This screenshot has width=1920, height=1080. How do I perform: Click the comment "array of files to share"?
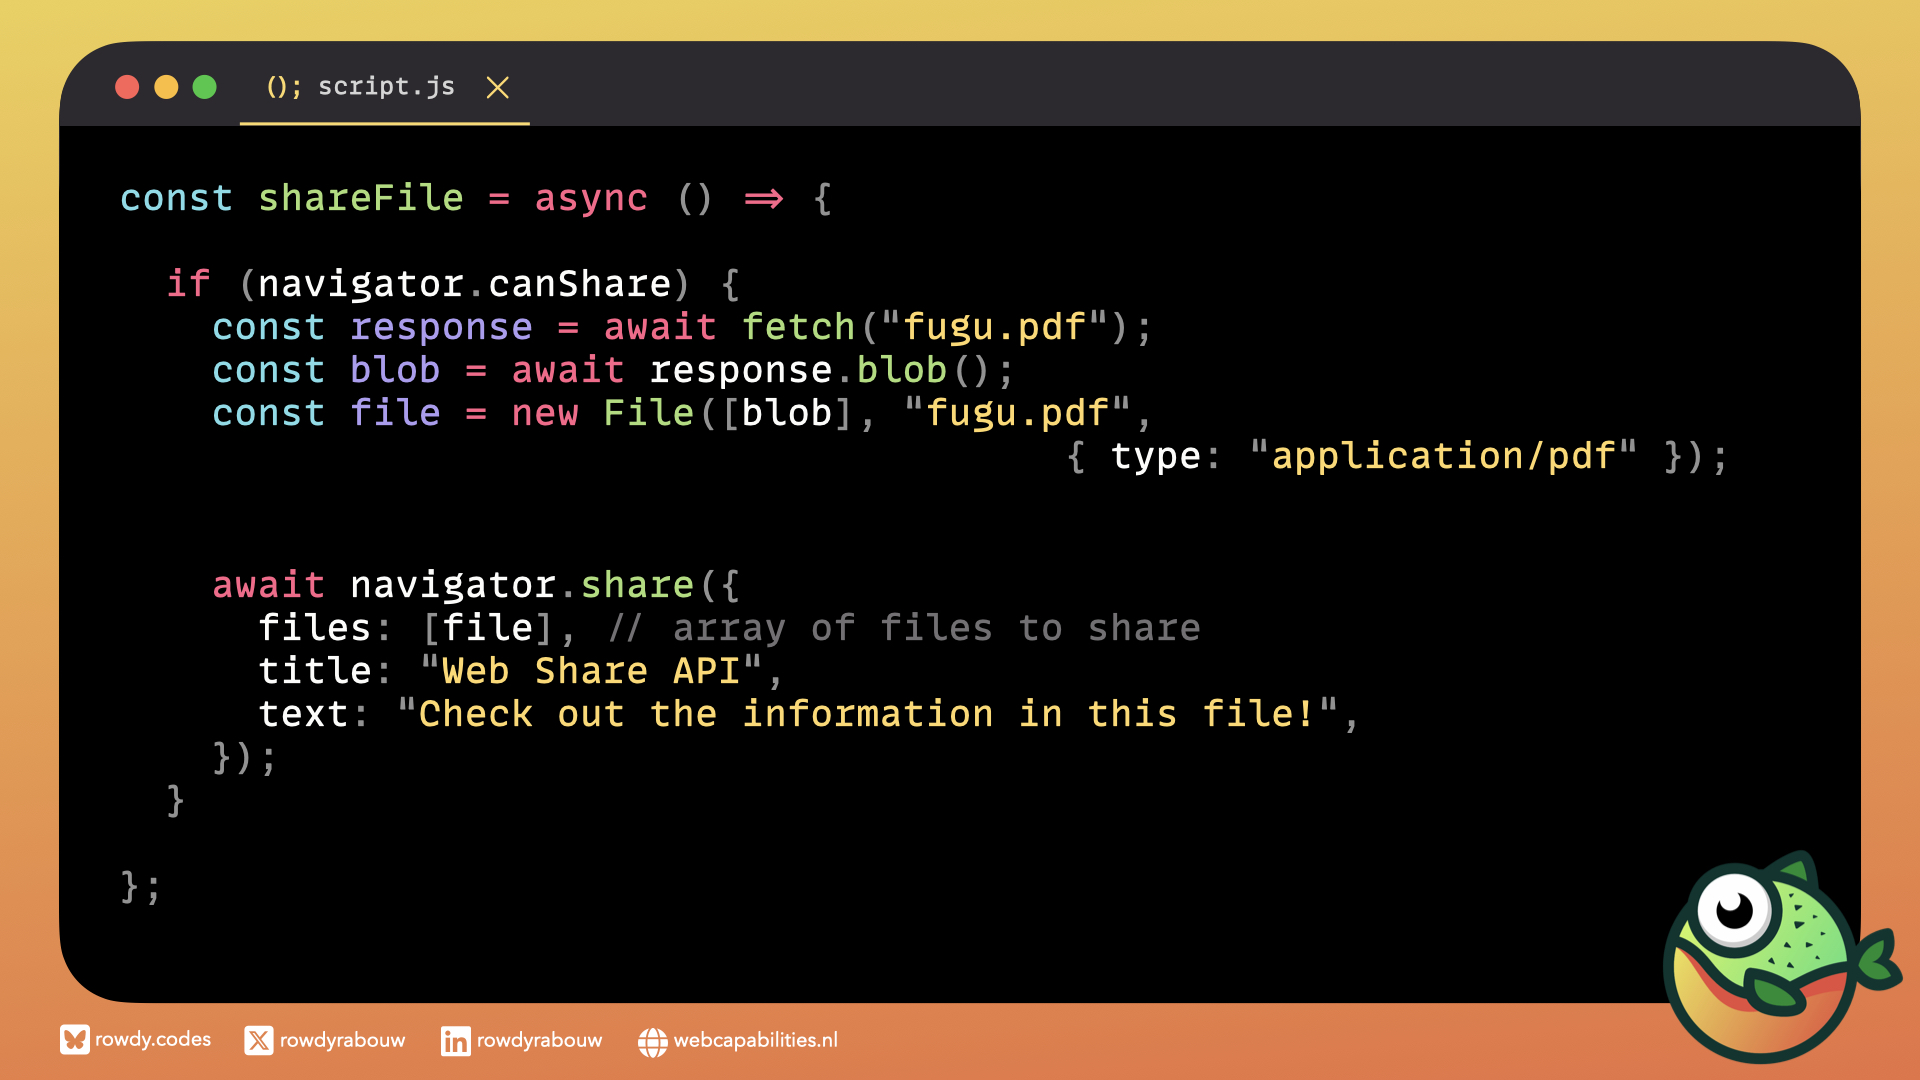click(x=935, y=628)
